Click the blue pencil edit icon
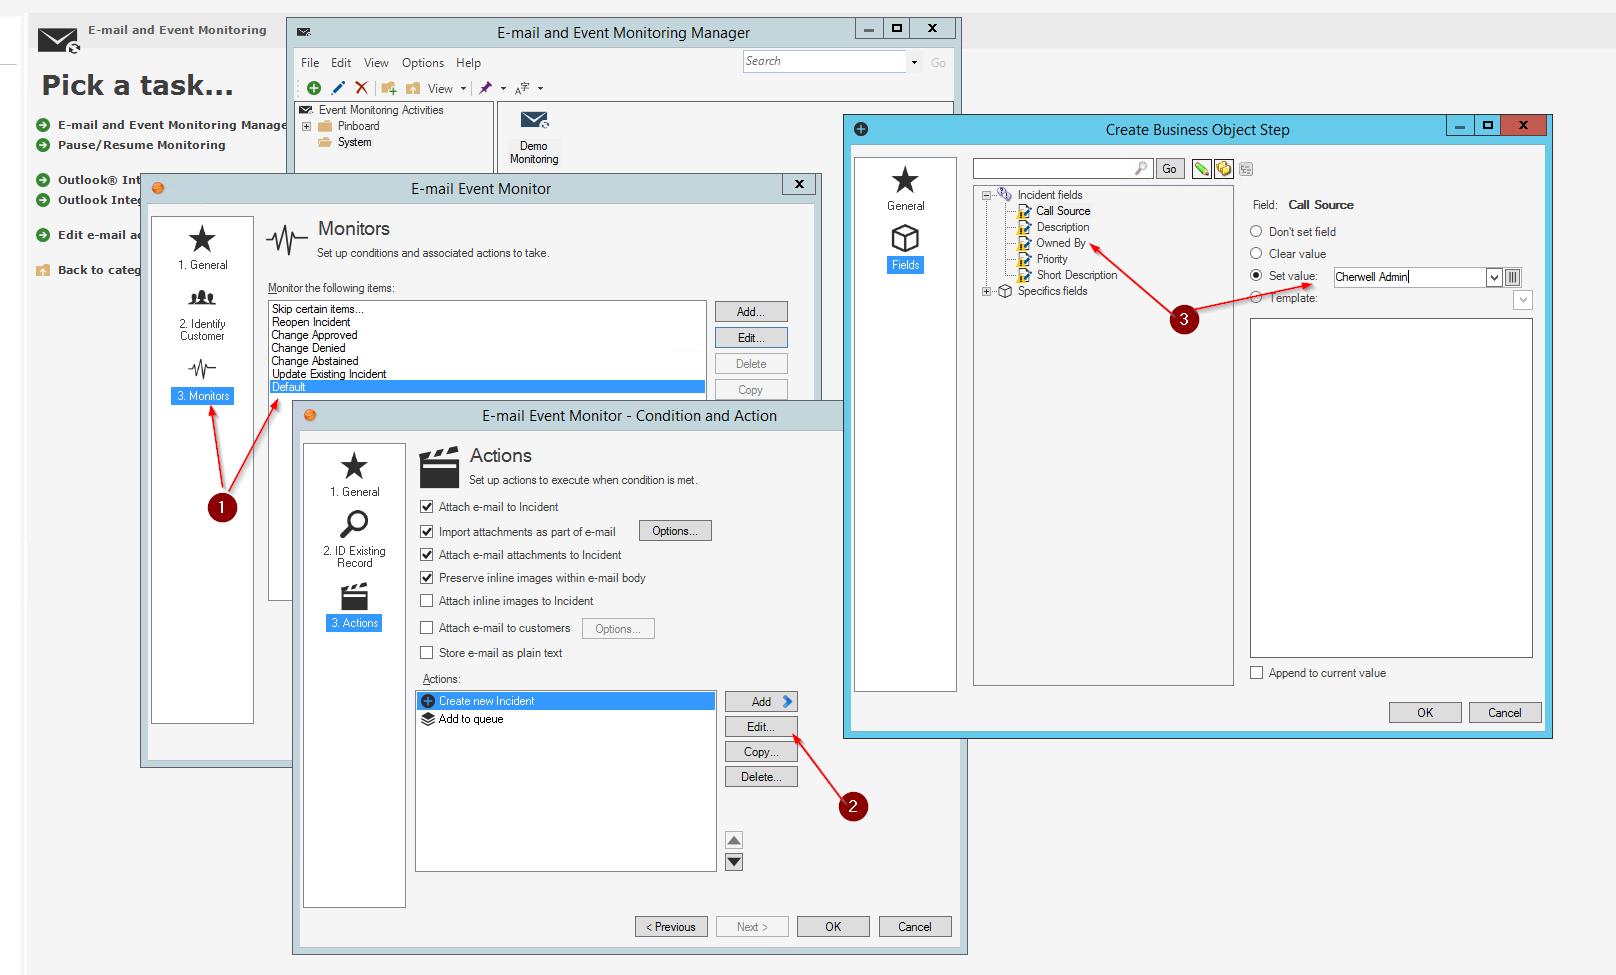Image resolution: width=1616 pixels, height=975 pixels. tap(338, 88)
